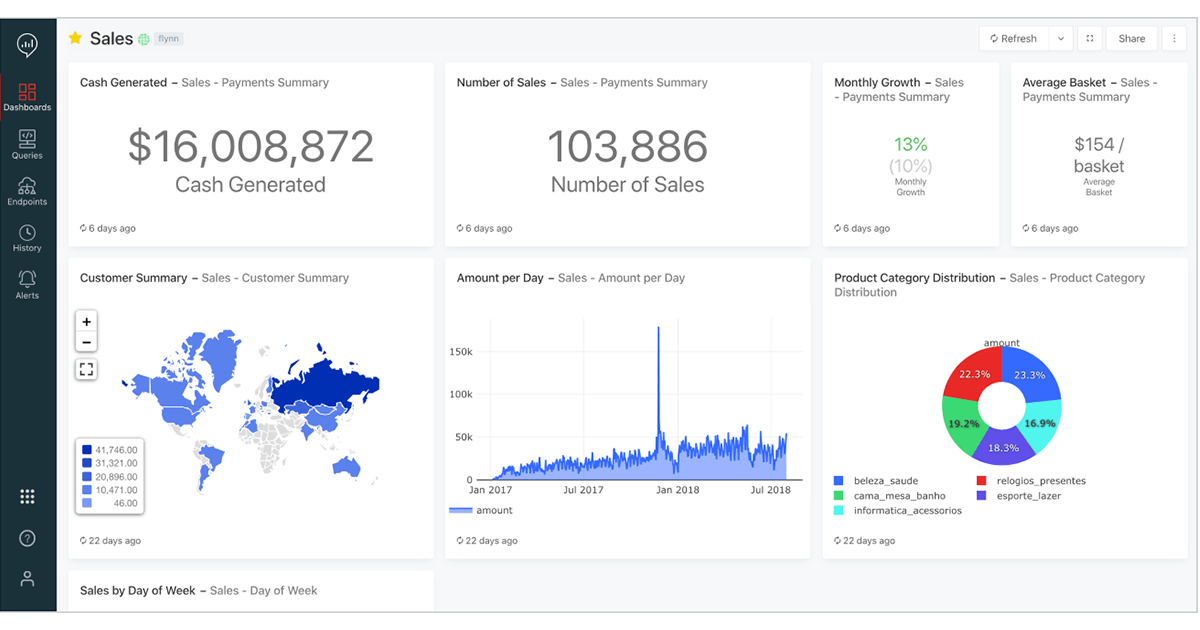Click the beleza_saude legend color swatch
Image resolution: width=1200 pixels, height=630 pixels.
(x=838, y=481)
